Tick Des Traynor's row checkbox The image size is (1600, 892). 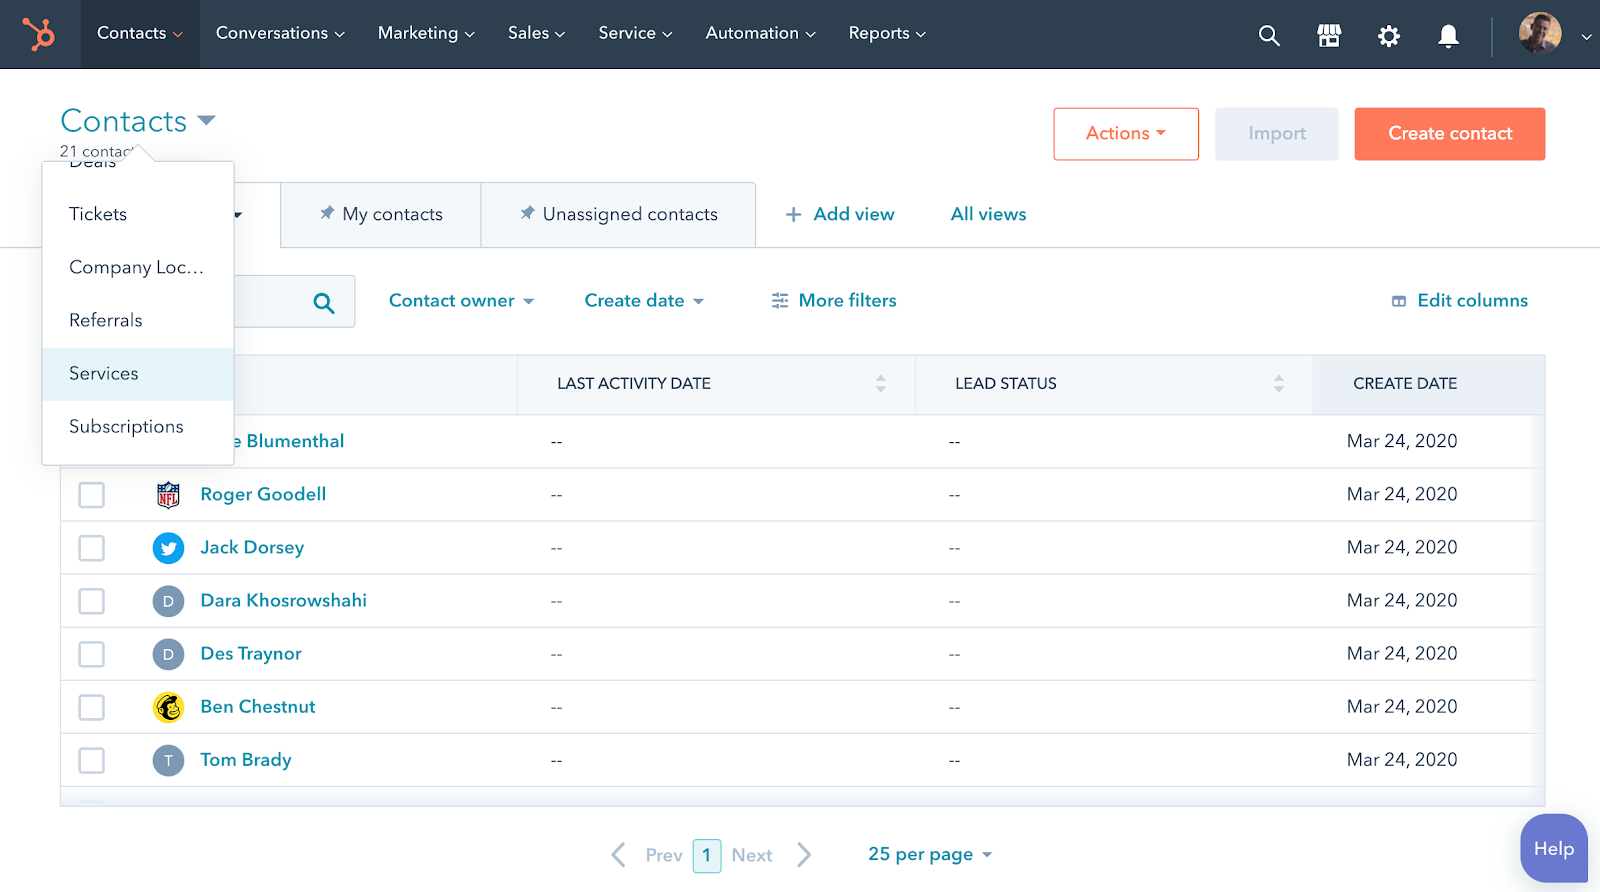click(92, 654)
